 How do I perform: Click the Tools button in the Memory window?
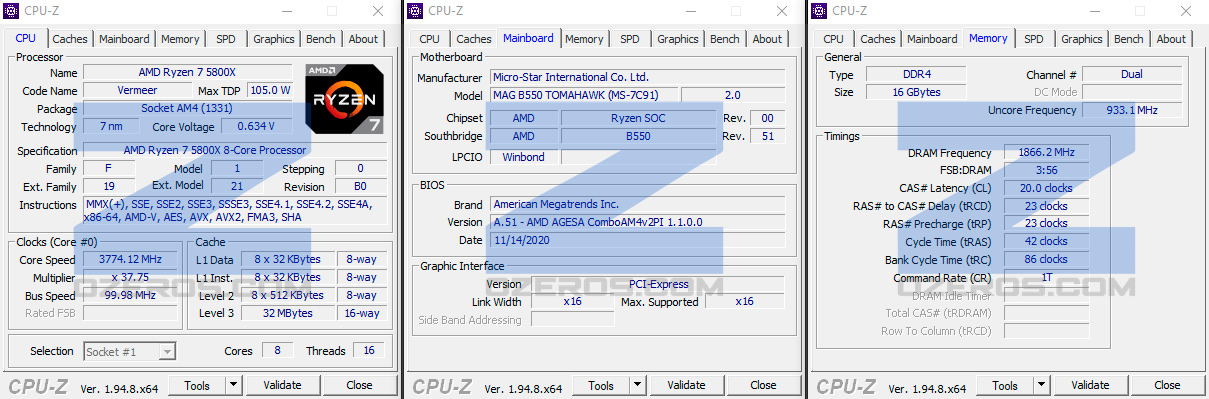click(1005, 385)
